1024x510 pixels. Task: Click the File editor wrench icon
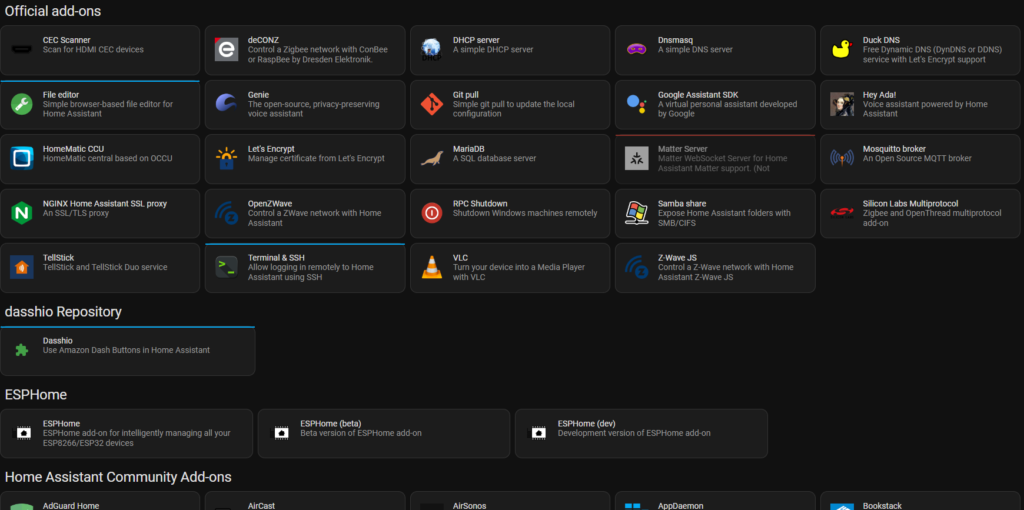point(21,104)
